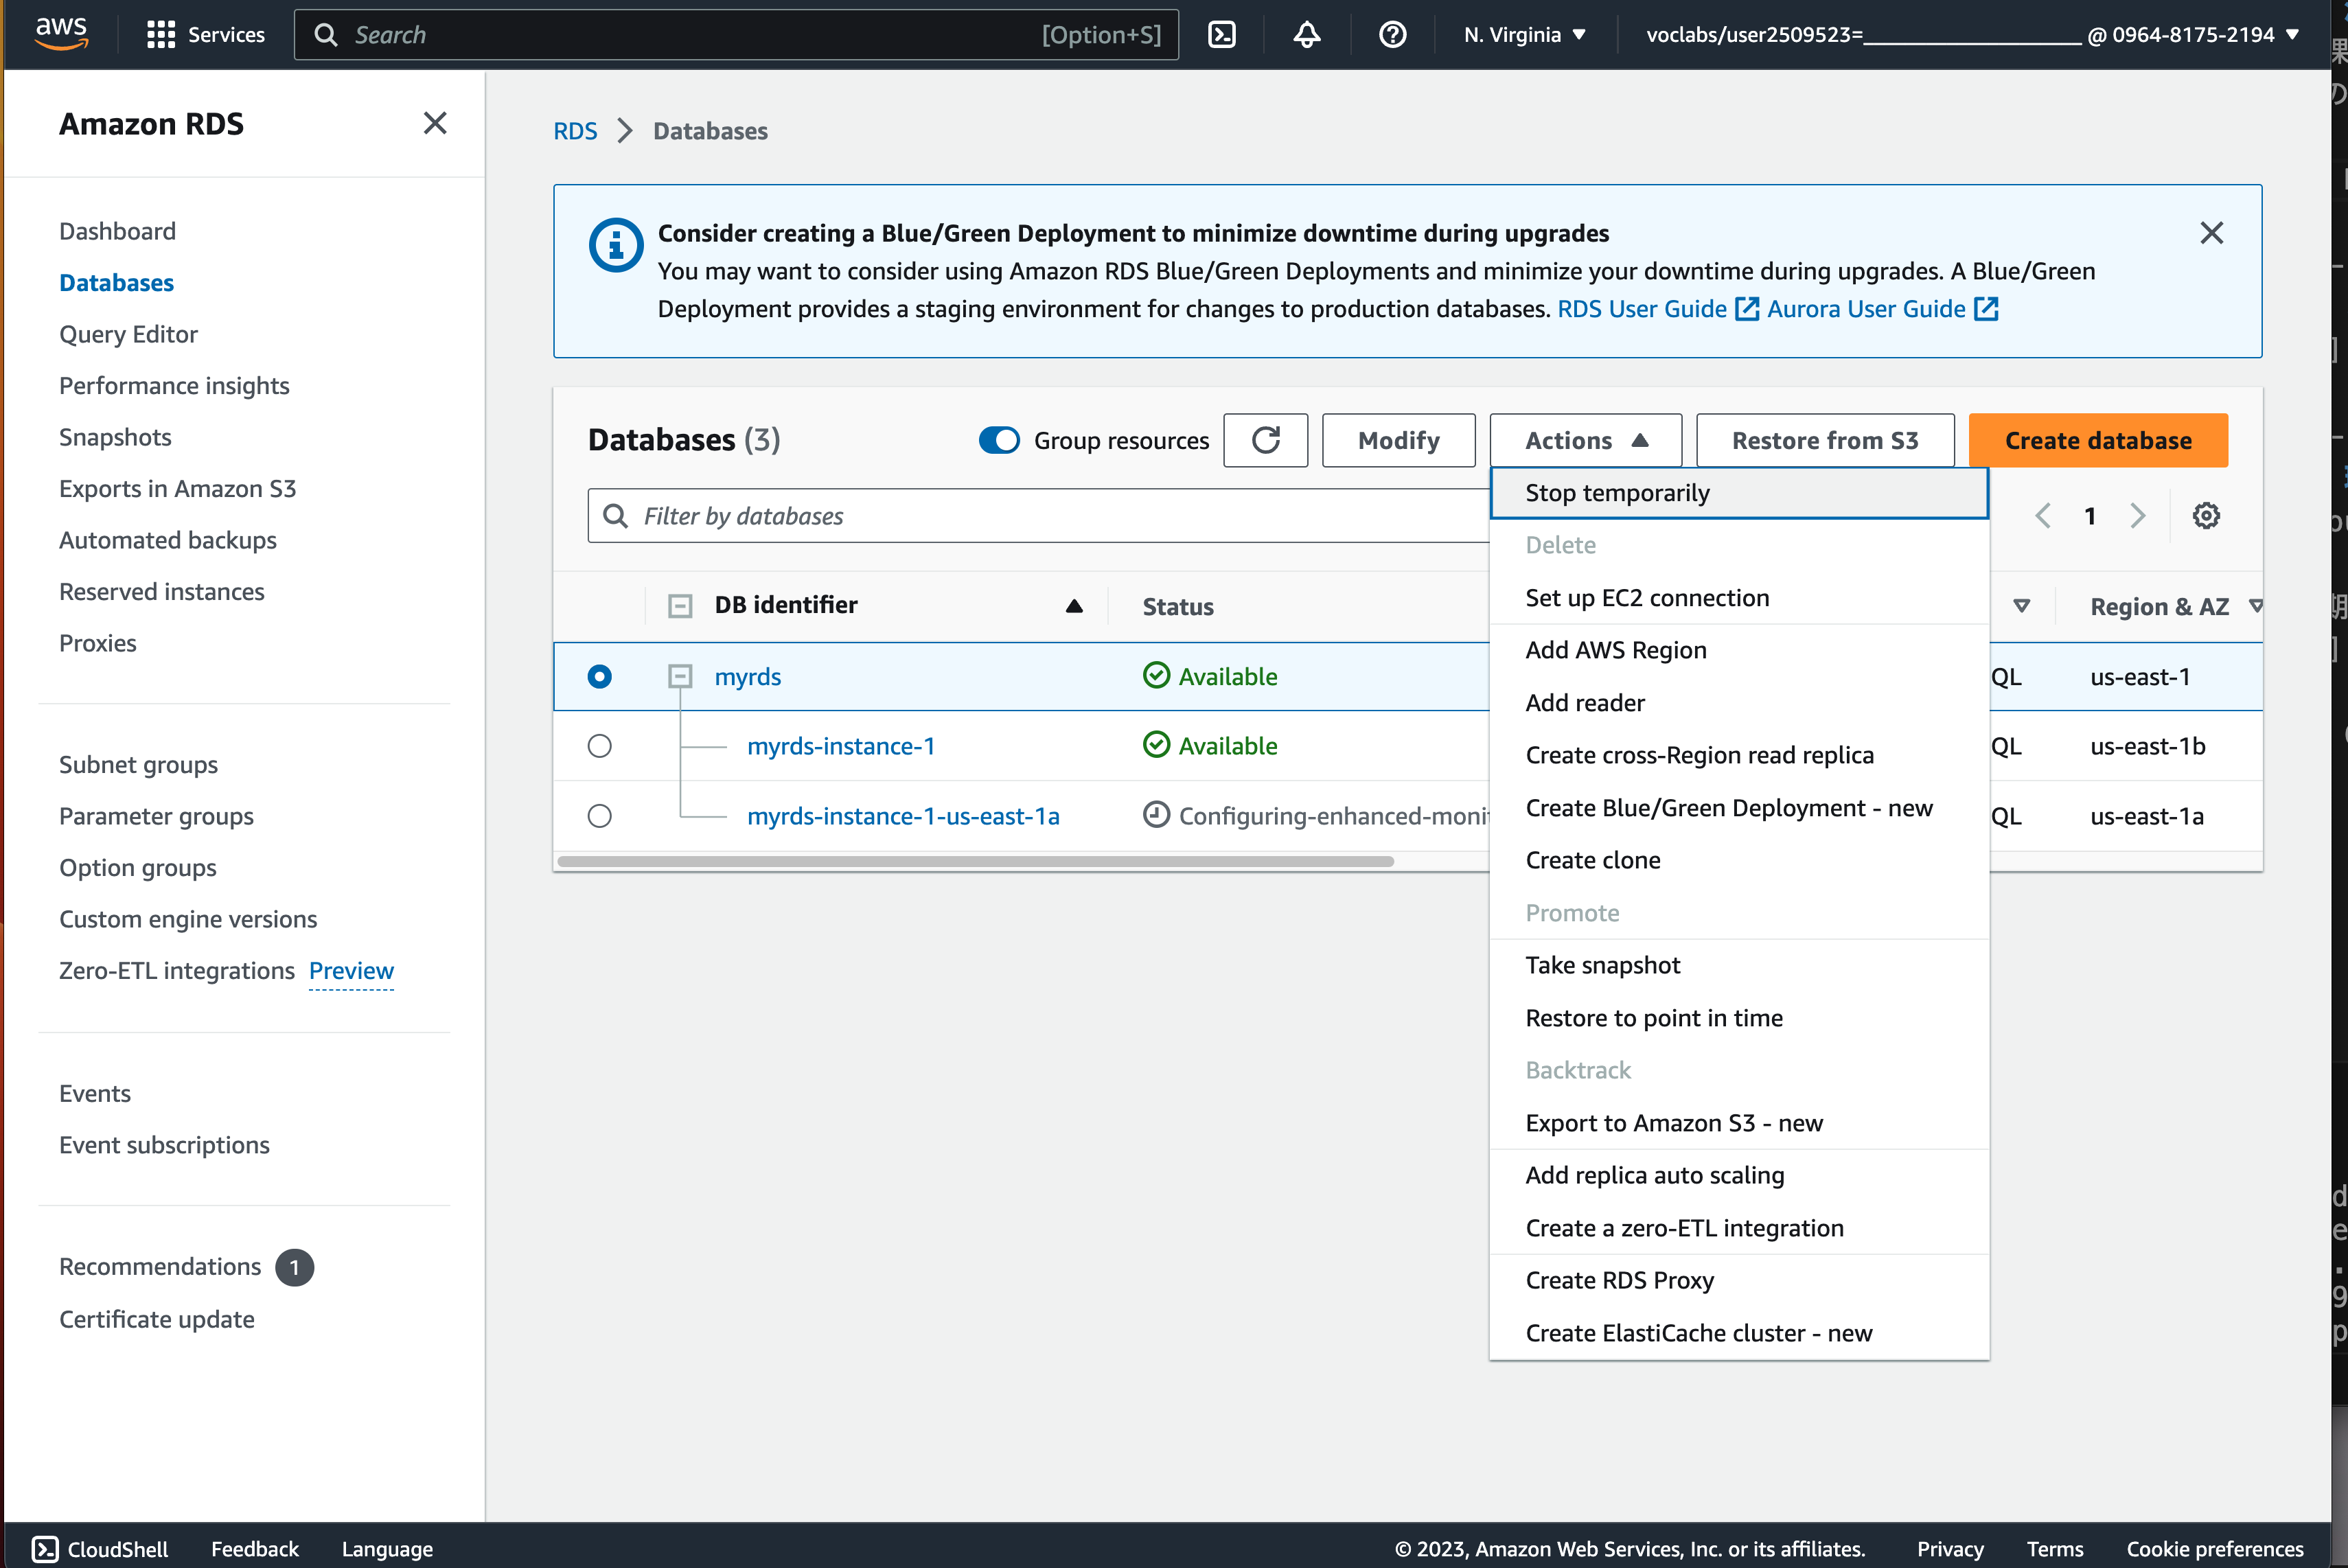This screenshot has width=2348, height=1568.
Task: Choose Add reader from Actions menu
Action: (1739, 703)
